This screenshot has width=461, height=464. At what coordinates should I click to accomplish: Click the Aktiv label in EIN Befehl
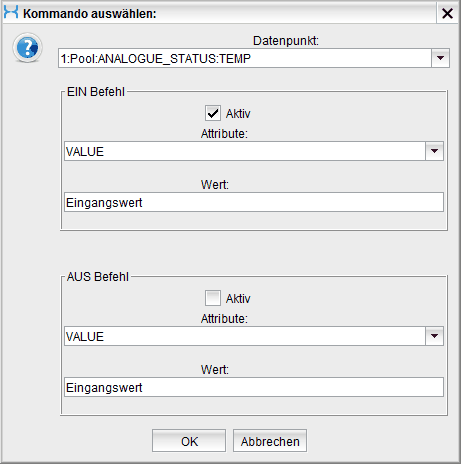pos(238,114)
